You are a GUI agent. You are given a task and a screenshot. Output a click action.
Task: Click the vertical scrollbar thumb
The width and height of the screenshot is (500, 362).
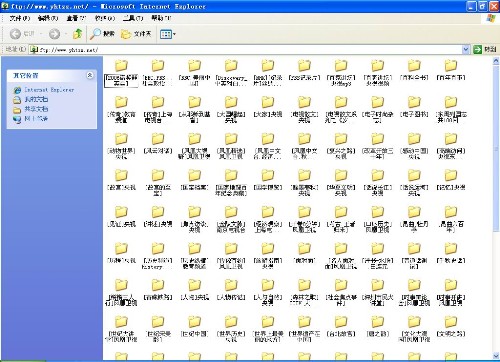tap(496, 148)
